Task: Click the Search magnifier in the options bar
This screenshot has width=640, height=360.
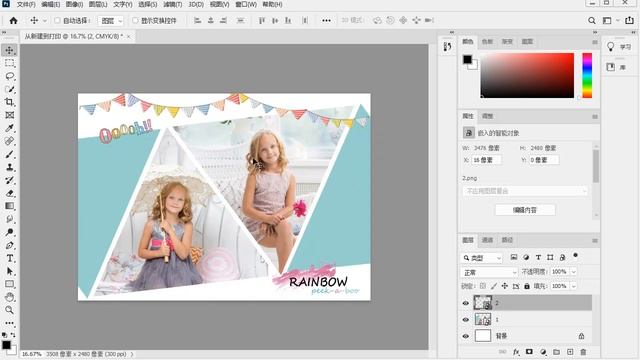Action: click(x=591, y=20)
